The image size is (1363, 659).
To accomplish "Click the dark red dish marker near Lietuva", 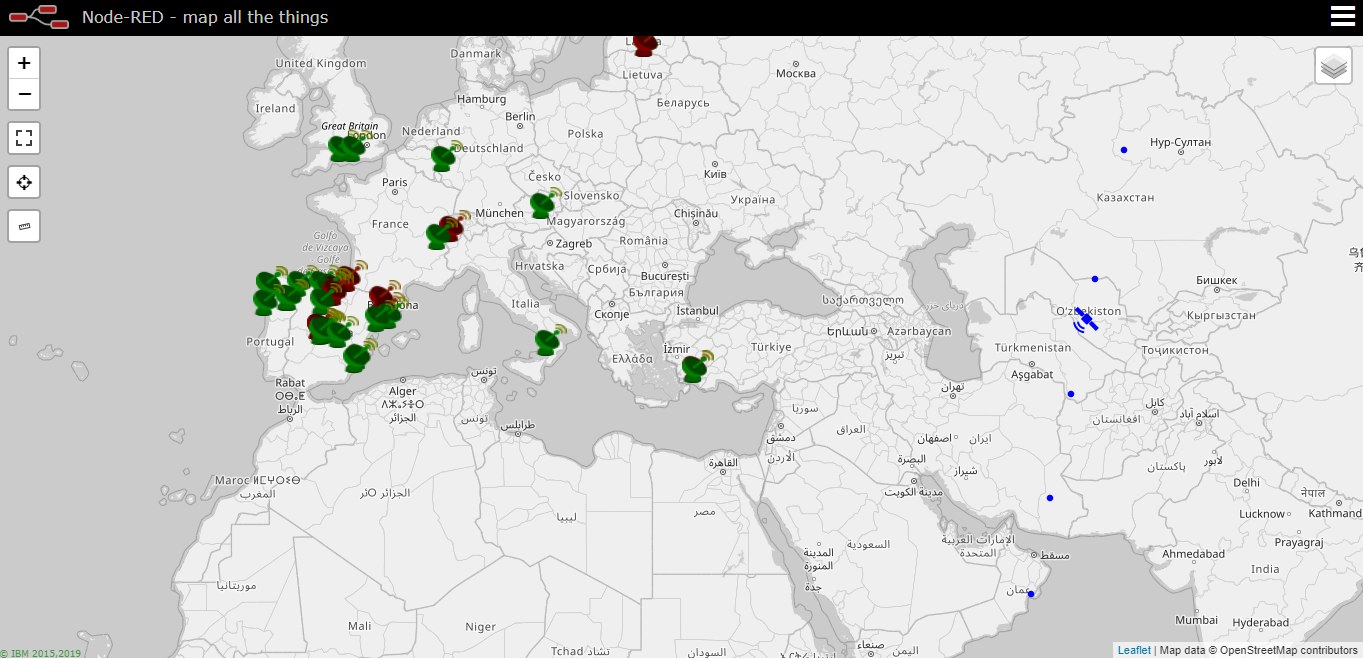I will pos(645,45).
